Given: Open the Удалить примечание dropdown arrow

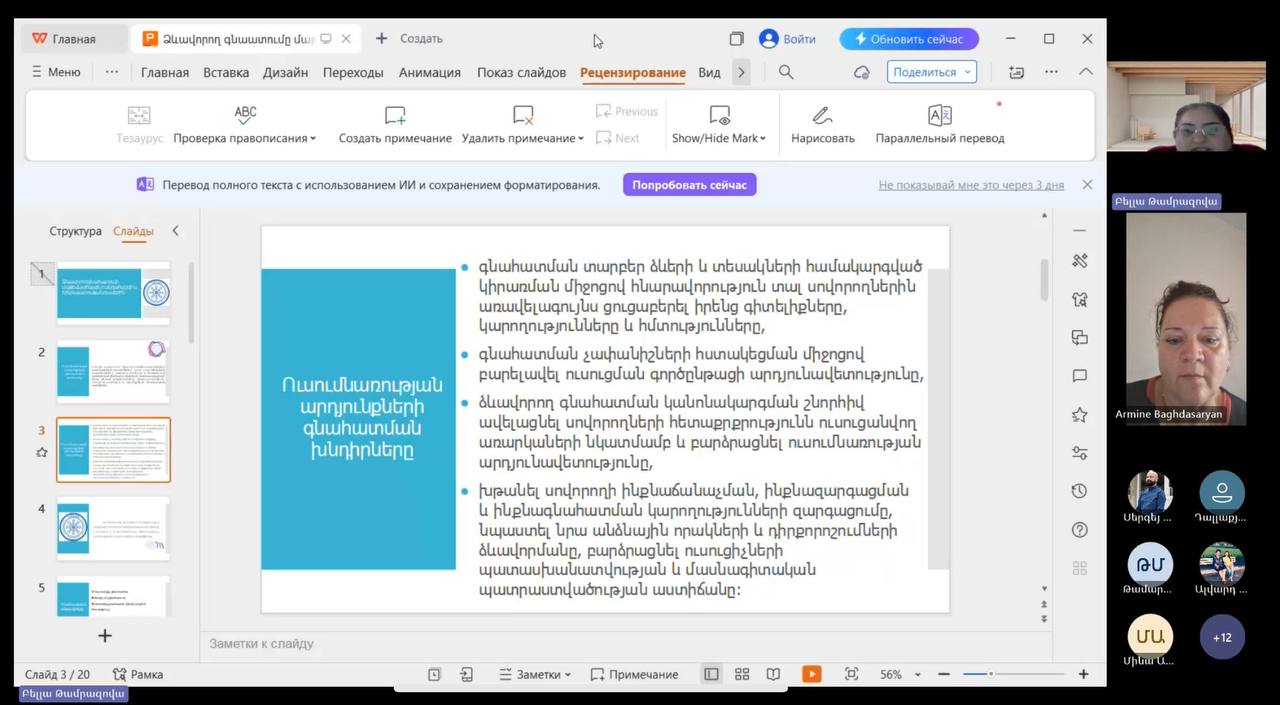Looking at the screenshot, I should pos(581,139).
